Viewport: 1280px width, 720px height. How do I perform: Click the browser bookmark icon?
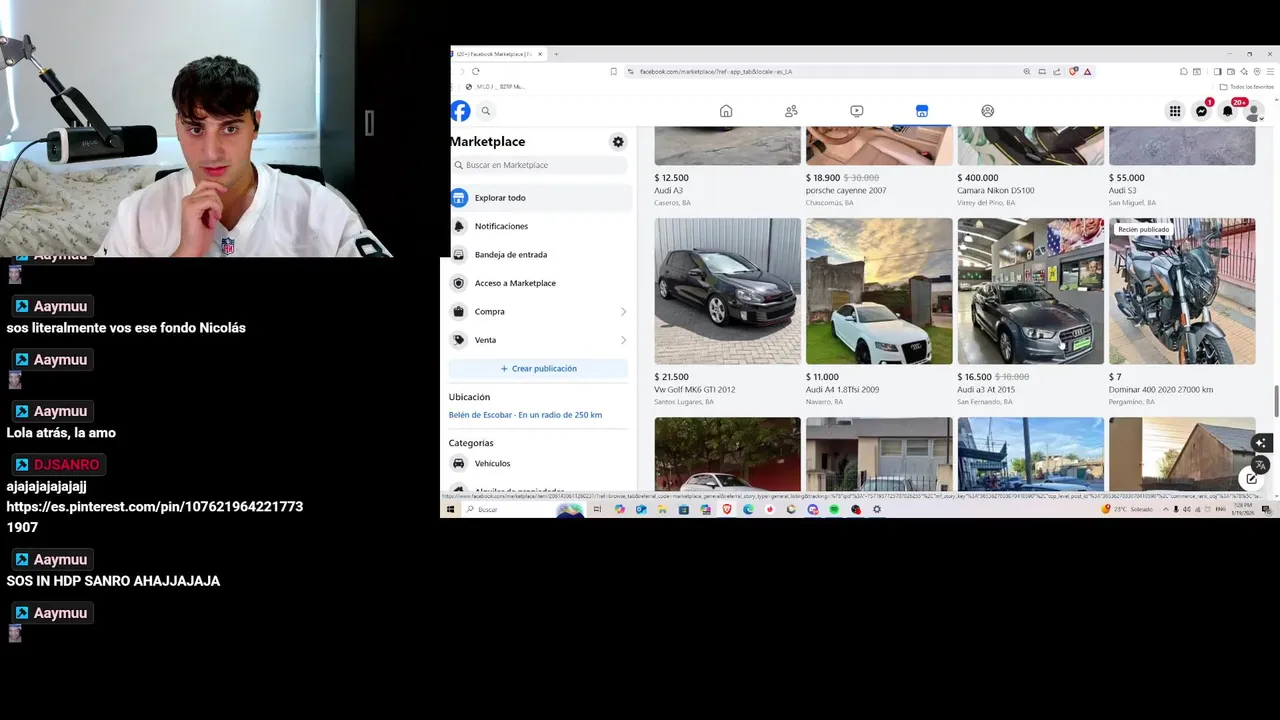[613, 71]
